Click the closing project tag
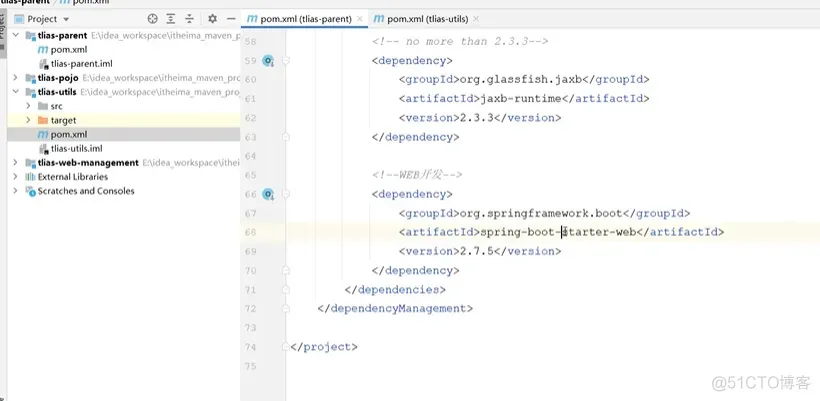This screenshot has height=401, width=820. tap(324, 346)
